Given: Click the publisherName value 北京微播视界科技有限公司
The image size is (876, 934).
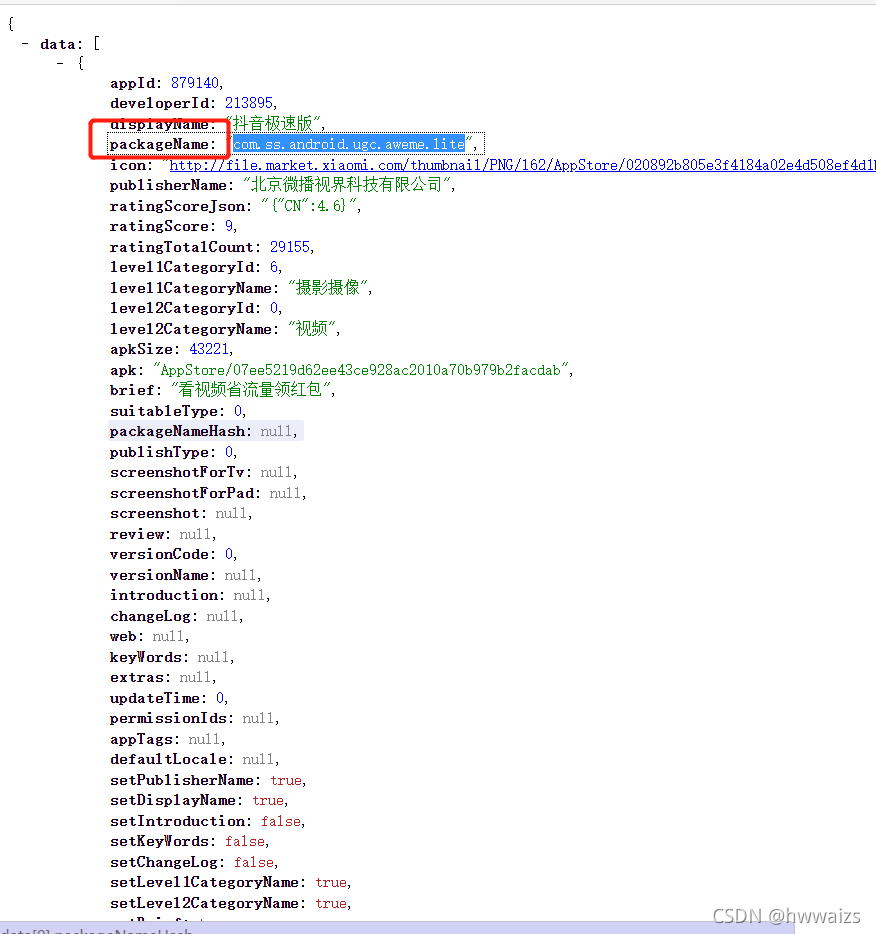Looking at the screenshot, I should point(345,185).
